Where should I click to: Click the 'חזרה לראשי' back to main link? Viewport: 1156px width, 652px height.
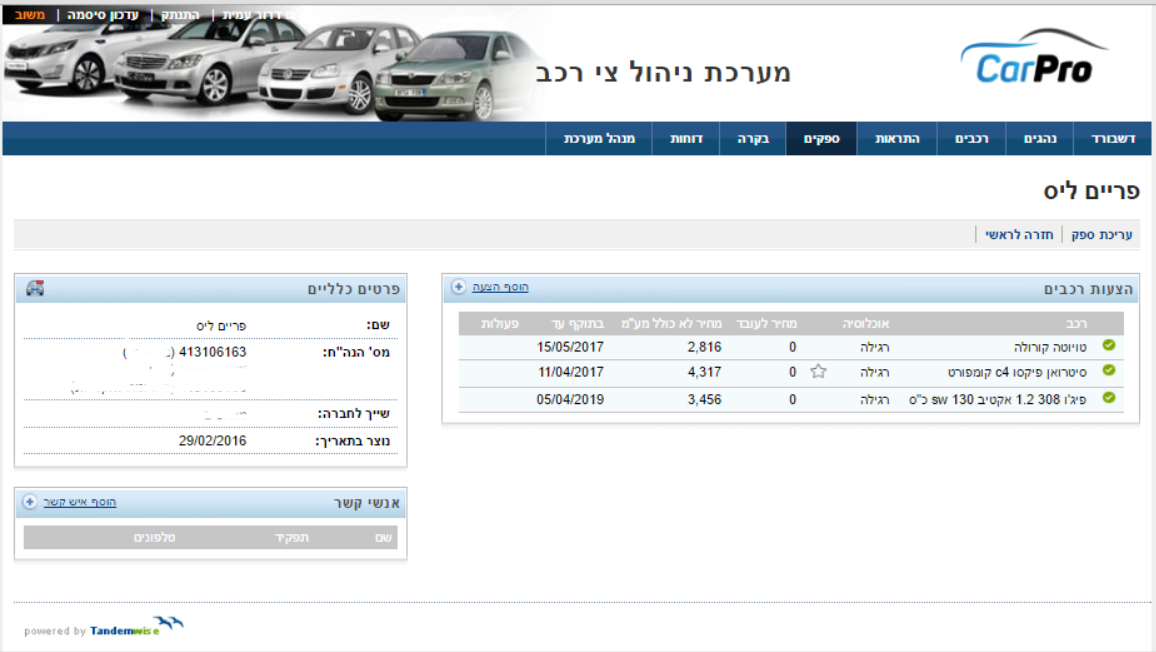pyautogui.click(x=1019, y=235)
